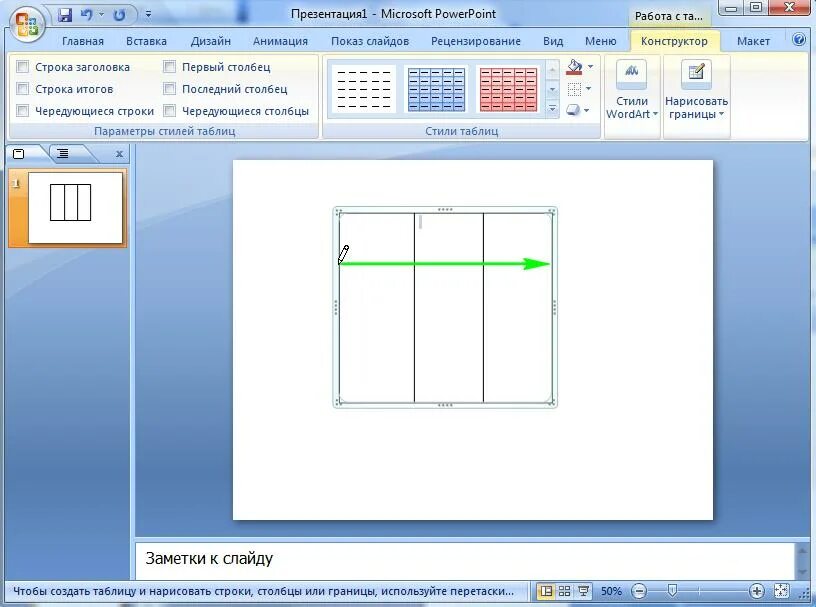Screen dimensions: 816x607
Task: Enable the Строка заголовка checkbox
Action: (22, 67)
